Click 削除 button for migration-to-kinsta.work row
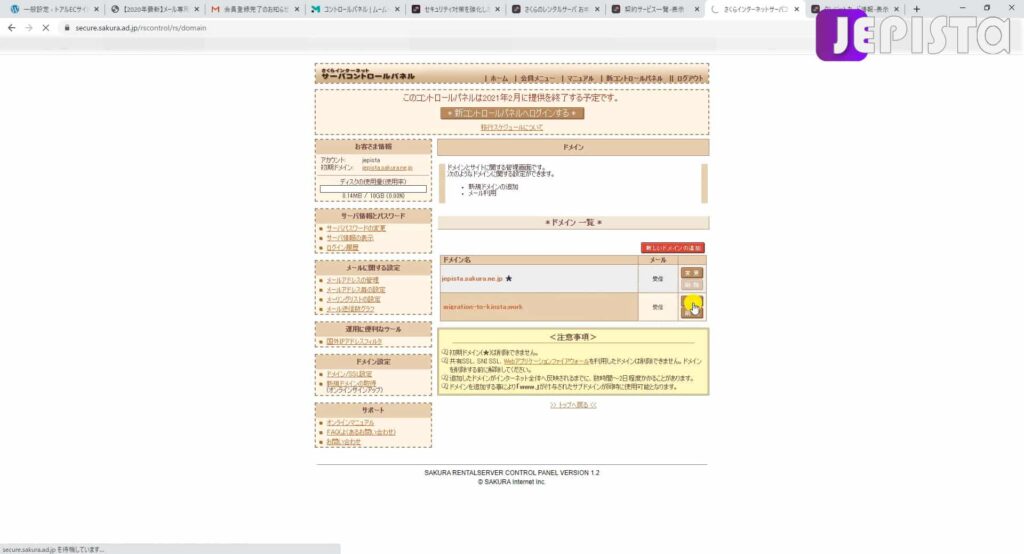The image size is (1024, 554). click(692, 312)
